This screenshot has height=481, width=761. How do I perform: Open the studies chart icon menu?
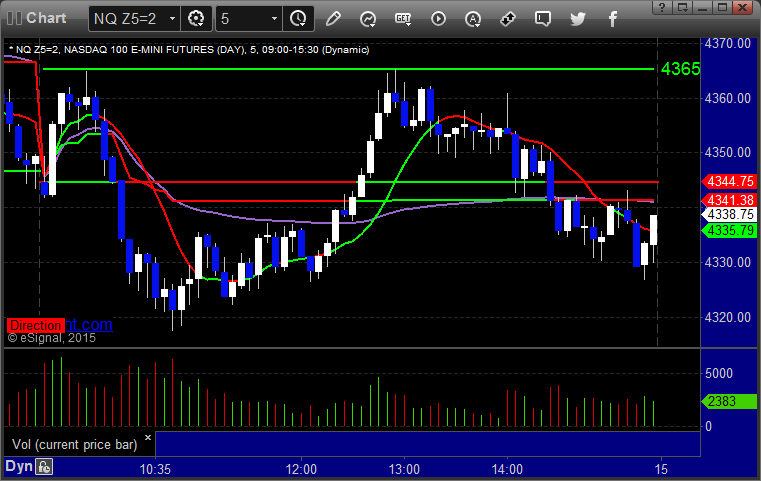coord(368,19)
